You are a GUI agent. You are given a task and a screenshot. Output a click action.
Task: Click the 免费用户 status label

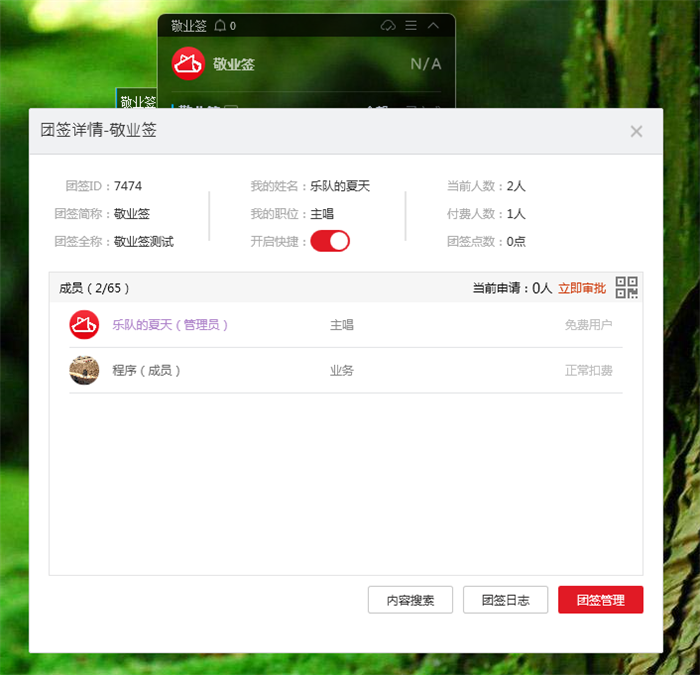[x=588, y=325]
